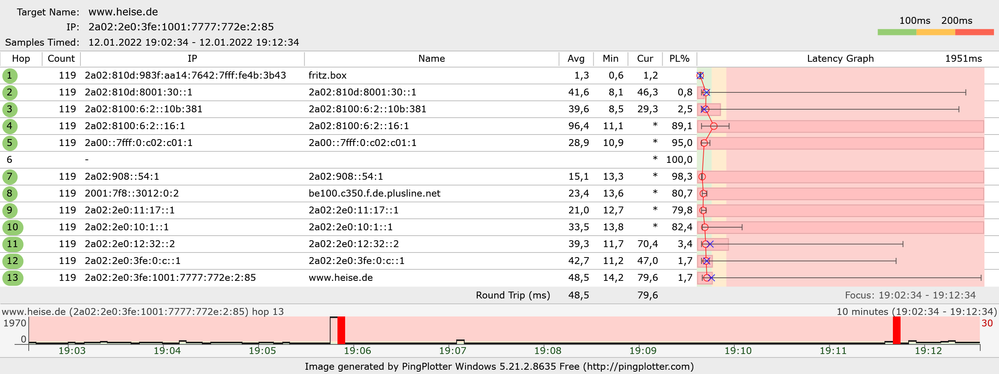Click the 10 minutes timeline range label

[x=916, y=312]
